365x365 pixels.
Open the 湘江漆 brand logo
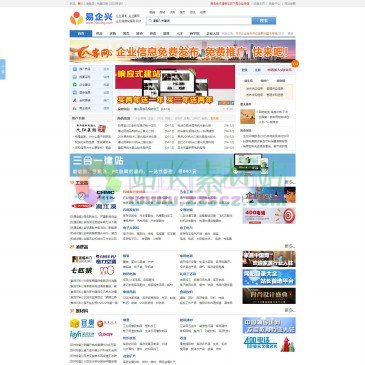tap(106, 206)
